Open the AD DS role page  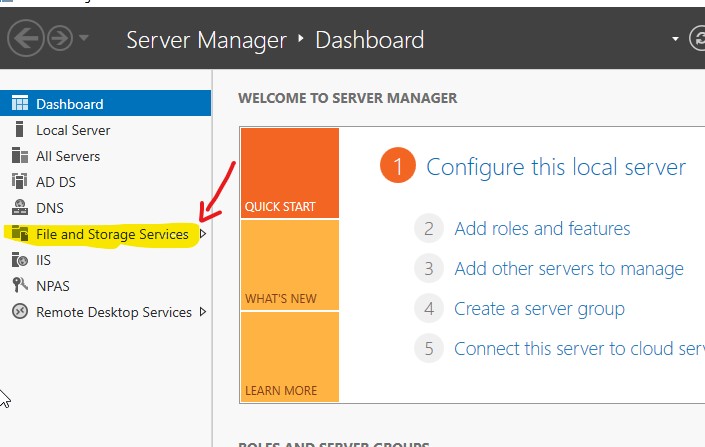pyautogui.click(x=56, y=182)
